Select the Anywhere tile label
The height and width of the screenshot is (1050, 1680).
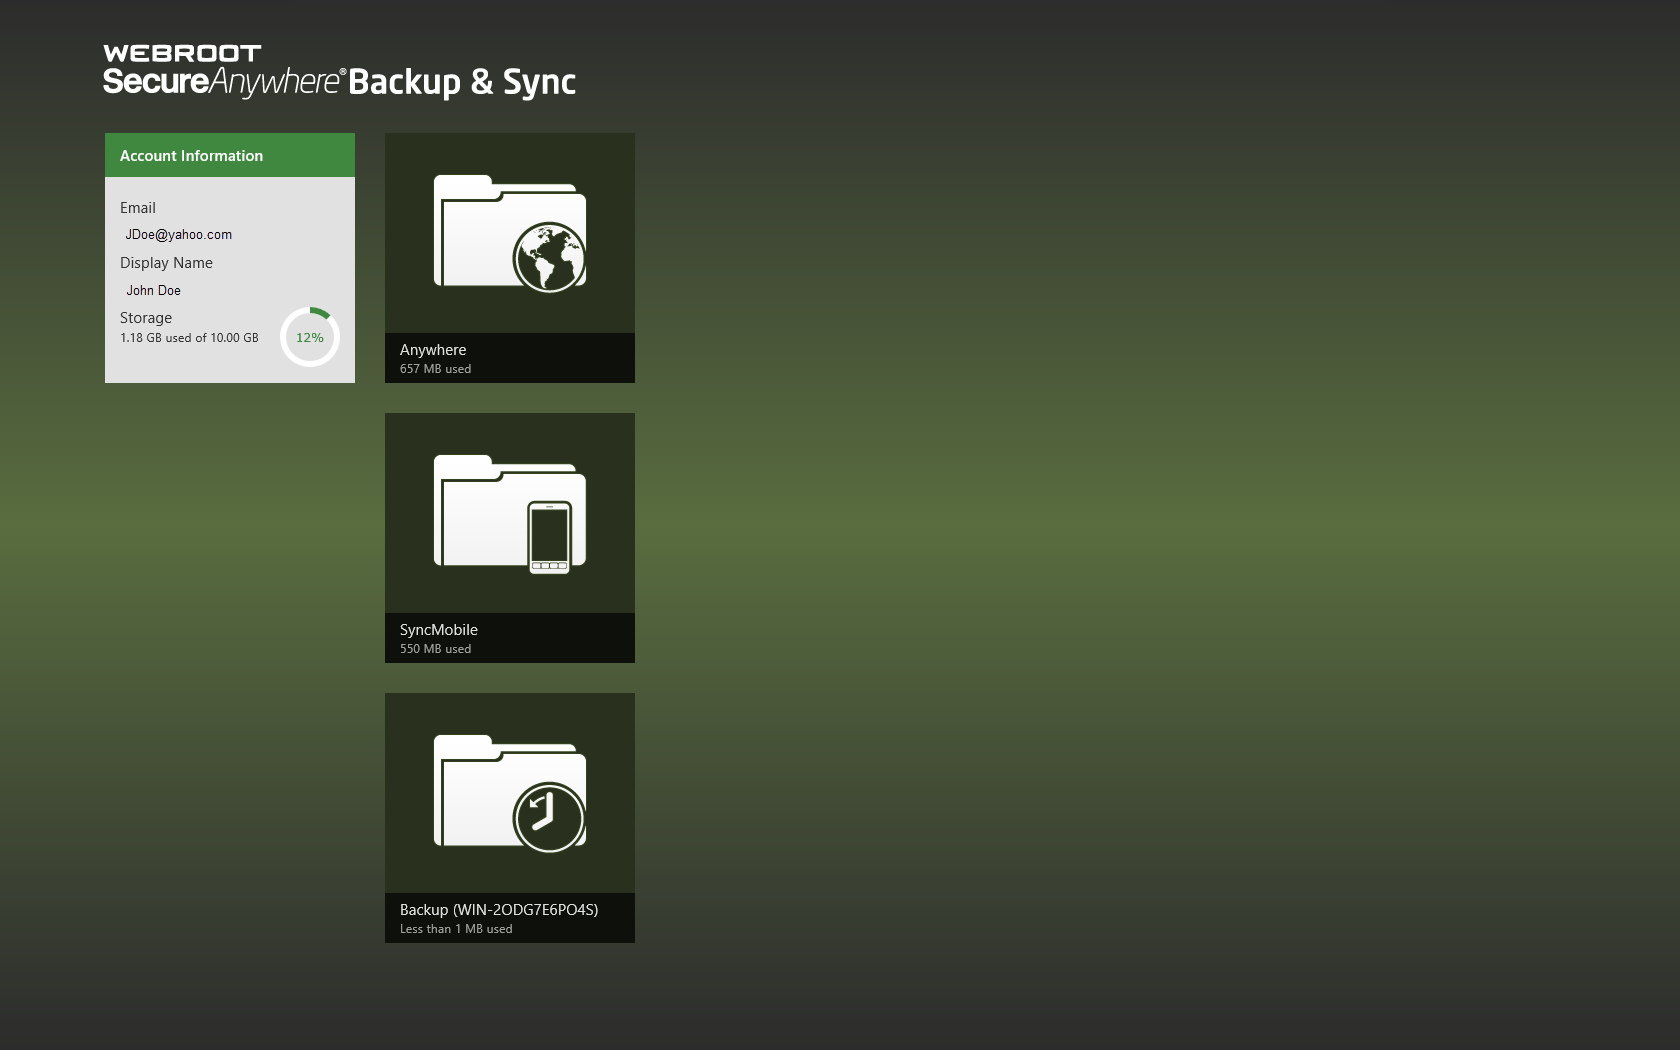tap(433, 350)
